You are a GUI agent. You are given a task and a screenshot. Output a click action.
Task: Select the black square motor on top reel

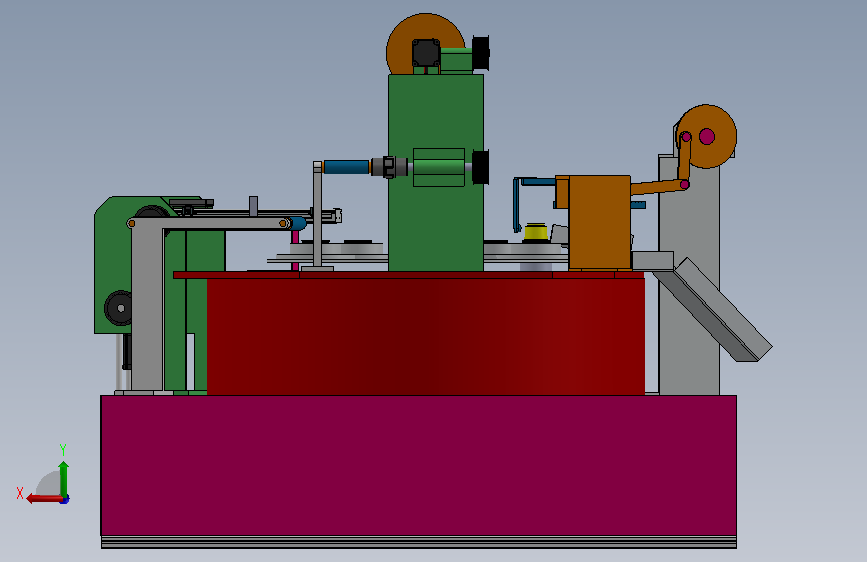[x=426, y=53]
